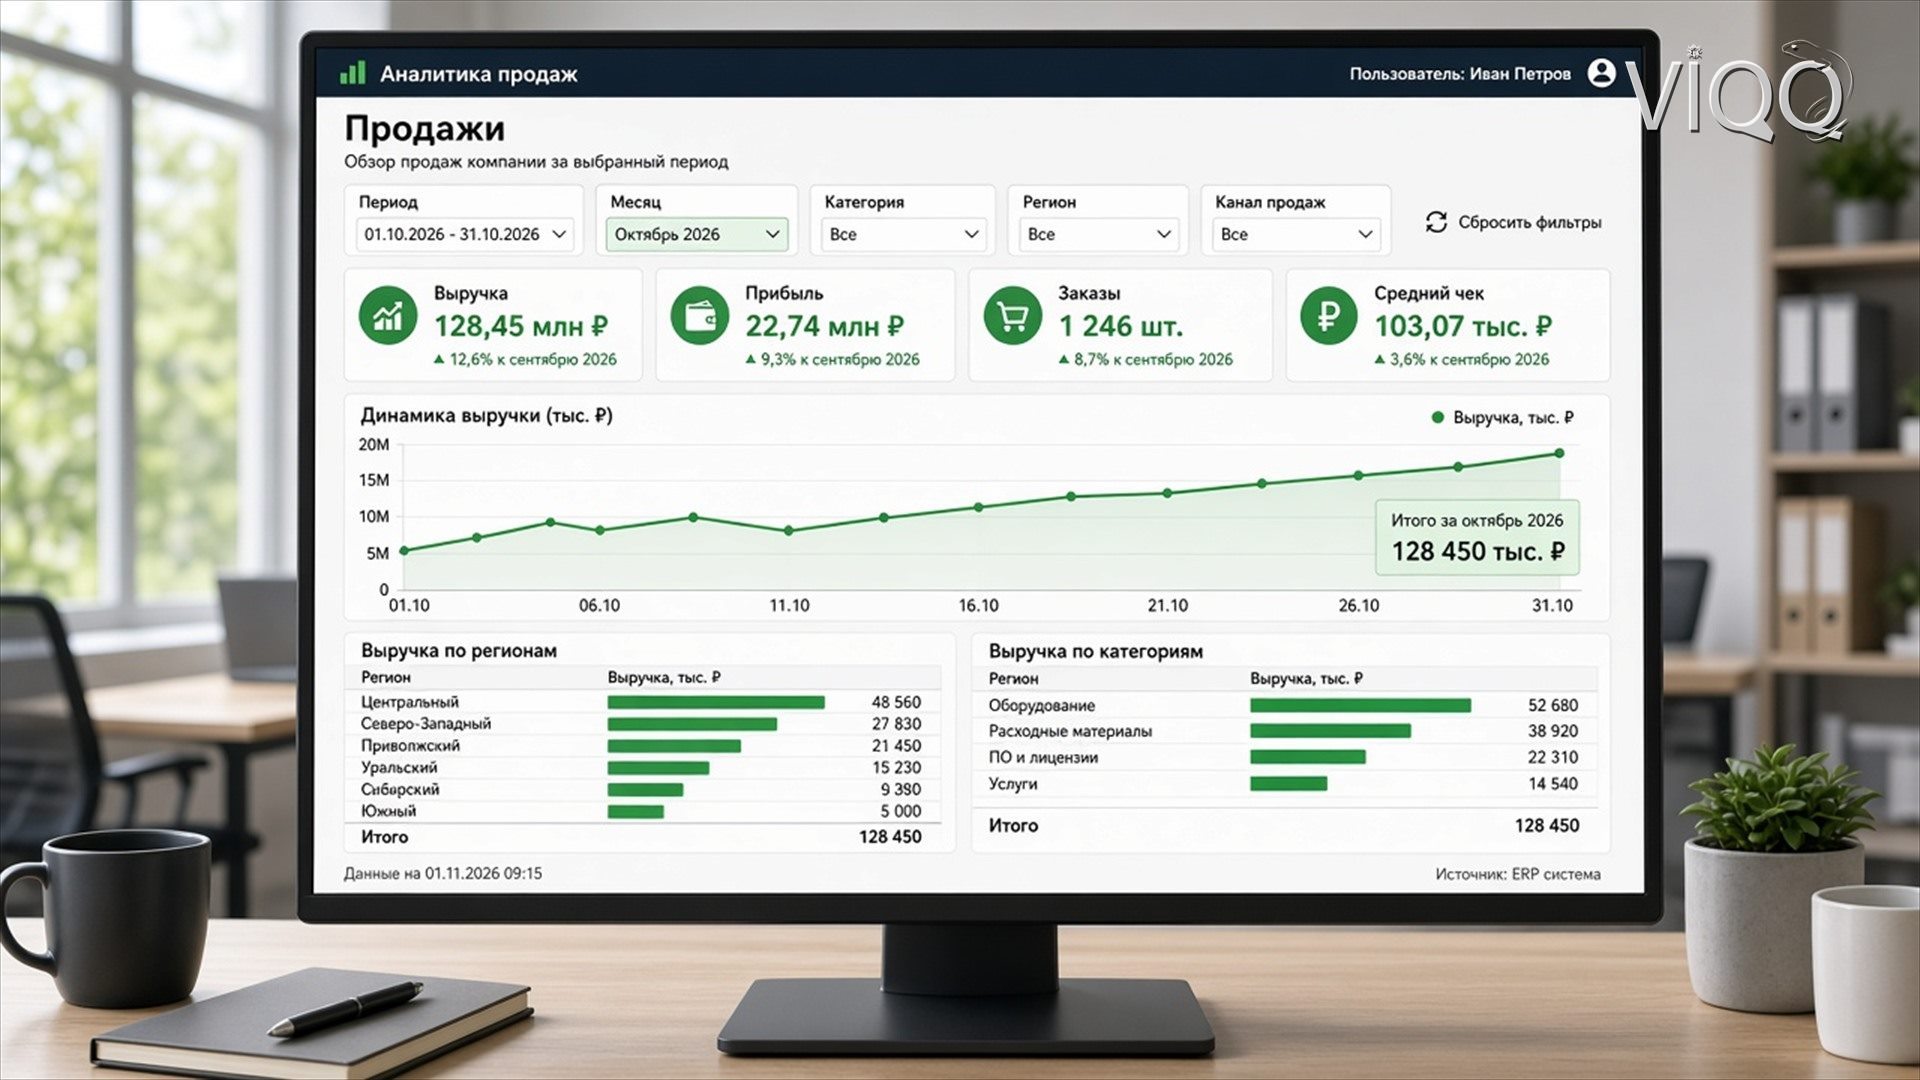Select the Уральский region row
The height and width of the screenshot is (1080, 1920).
[641, 768]
